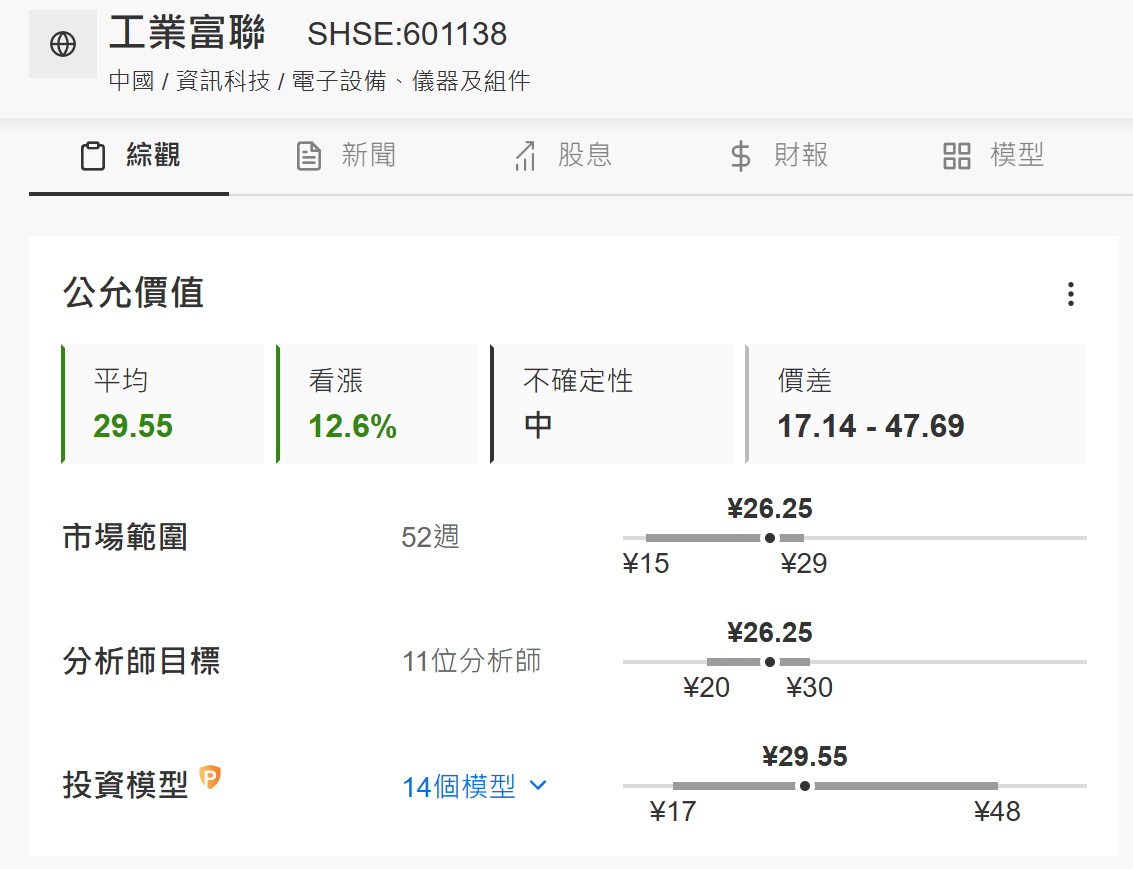This screenshot has width=1133, height=869.
Task: Select the 看漲 12.6% card
Action: click(x=377, y=404)
